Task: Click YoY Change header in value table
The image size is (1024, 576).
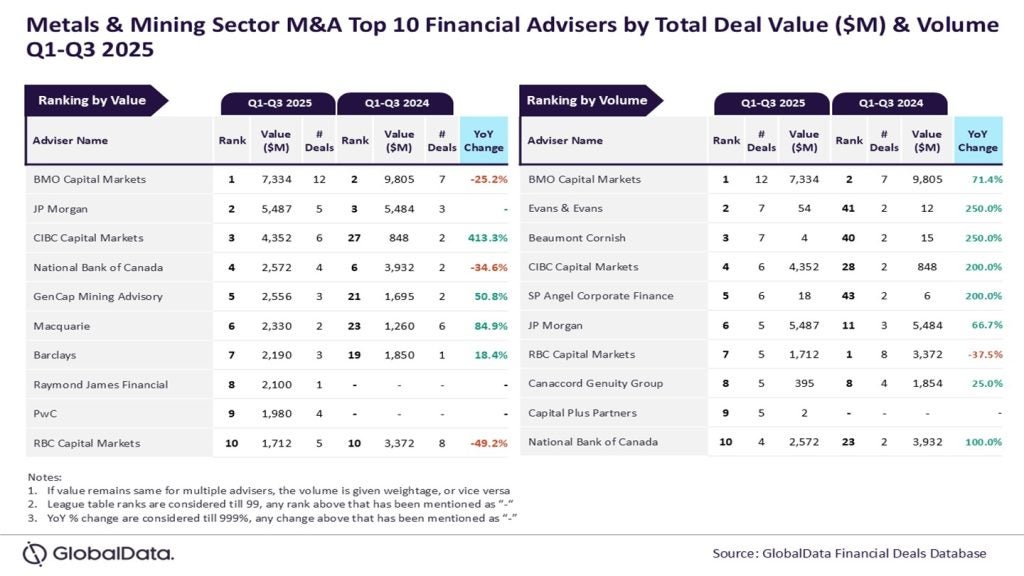Action: [x=484, y=141]
